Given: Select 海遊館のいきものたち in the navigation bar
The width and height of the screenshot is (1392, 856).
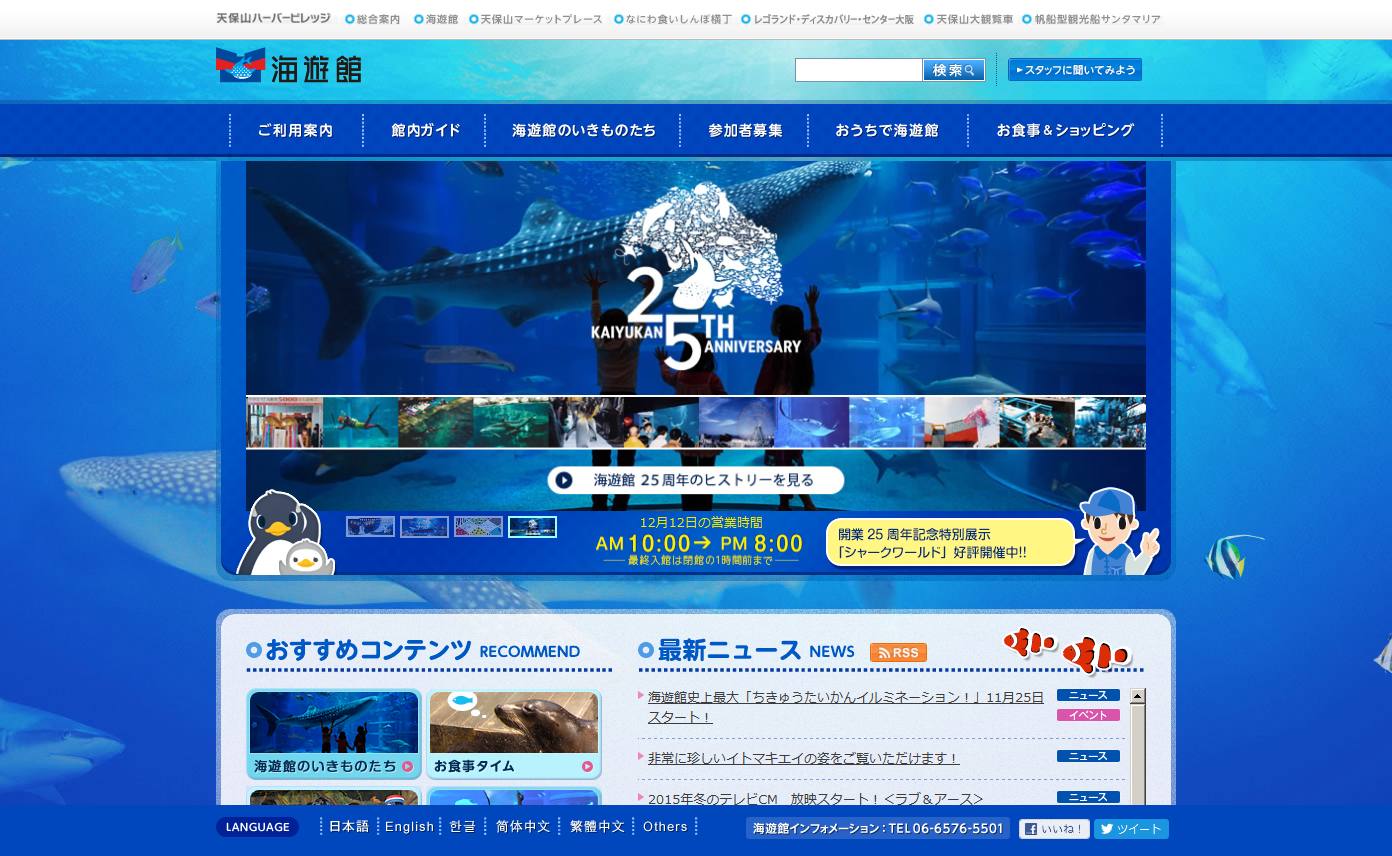Looking at the screenshot, I should (584, 130).
